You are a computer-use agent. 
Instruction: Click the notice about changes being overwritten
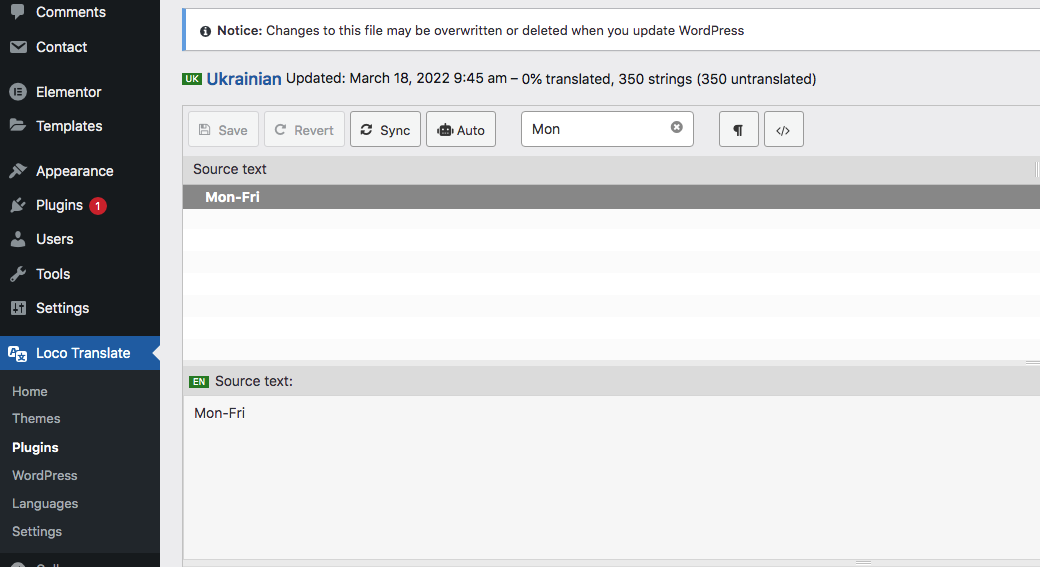click(x=480, y=31)
